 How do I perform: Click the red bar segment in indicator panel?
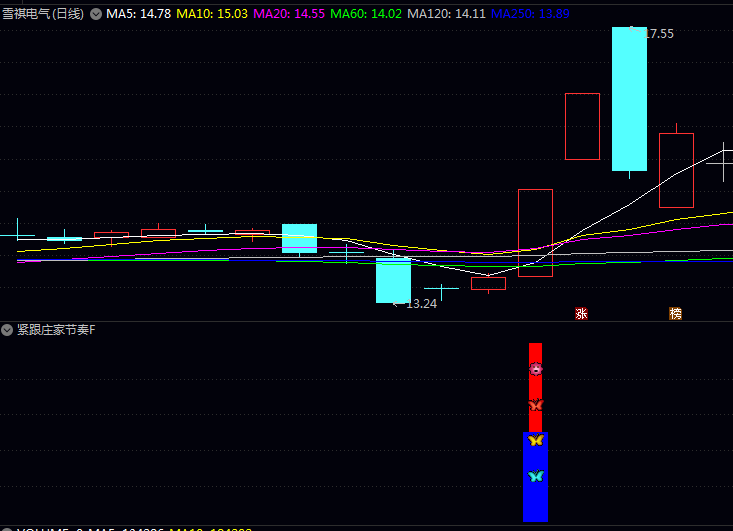click(536, 387)
